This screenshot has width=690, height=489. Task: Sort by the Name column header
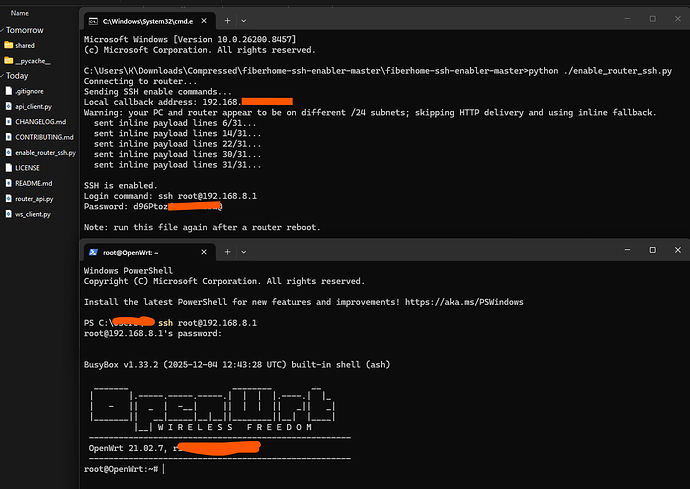pyautogui.click(x=19, y=13)
